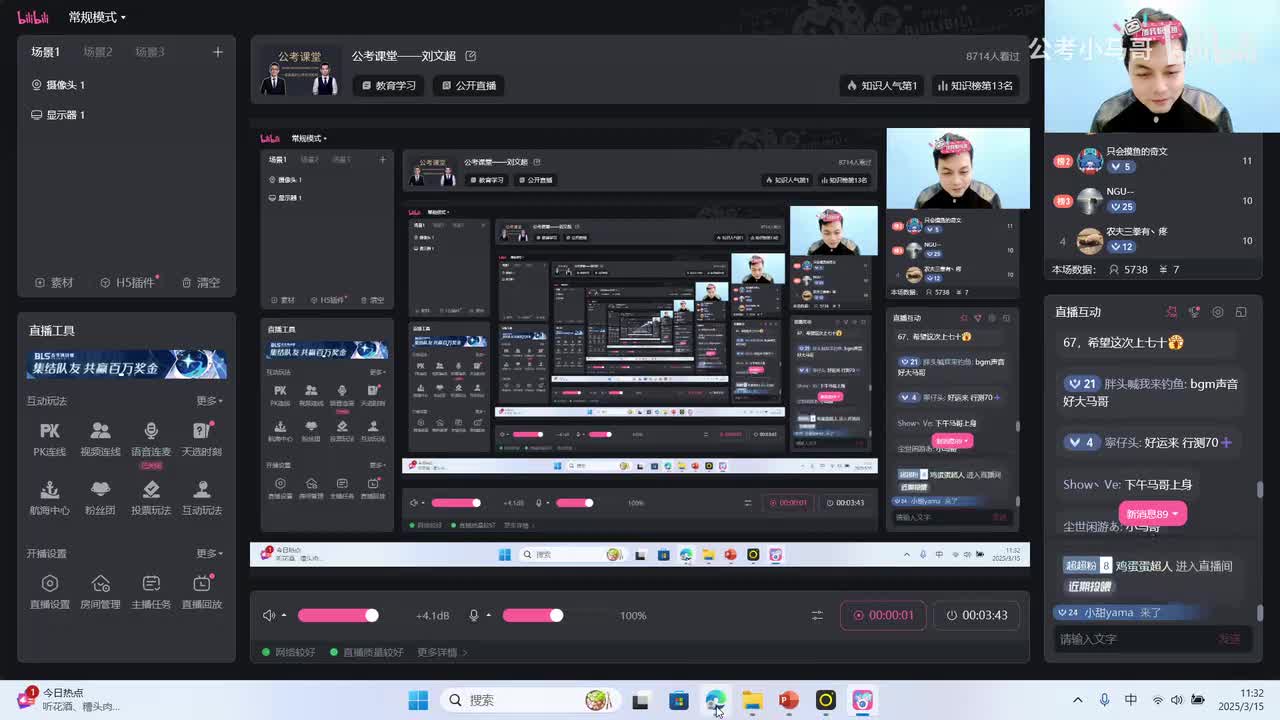
Task: Open 投票玩法 voting tool
Action: click(151, 498)
